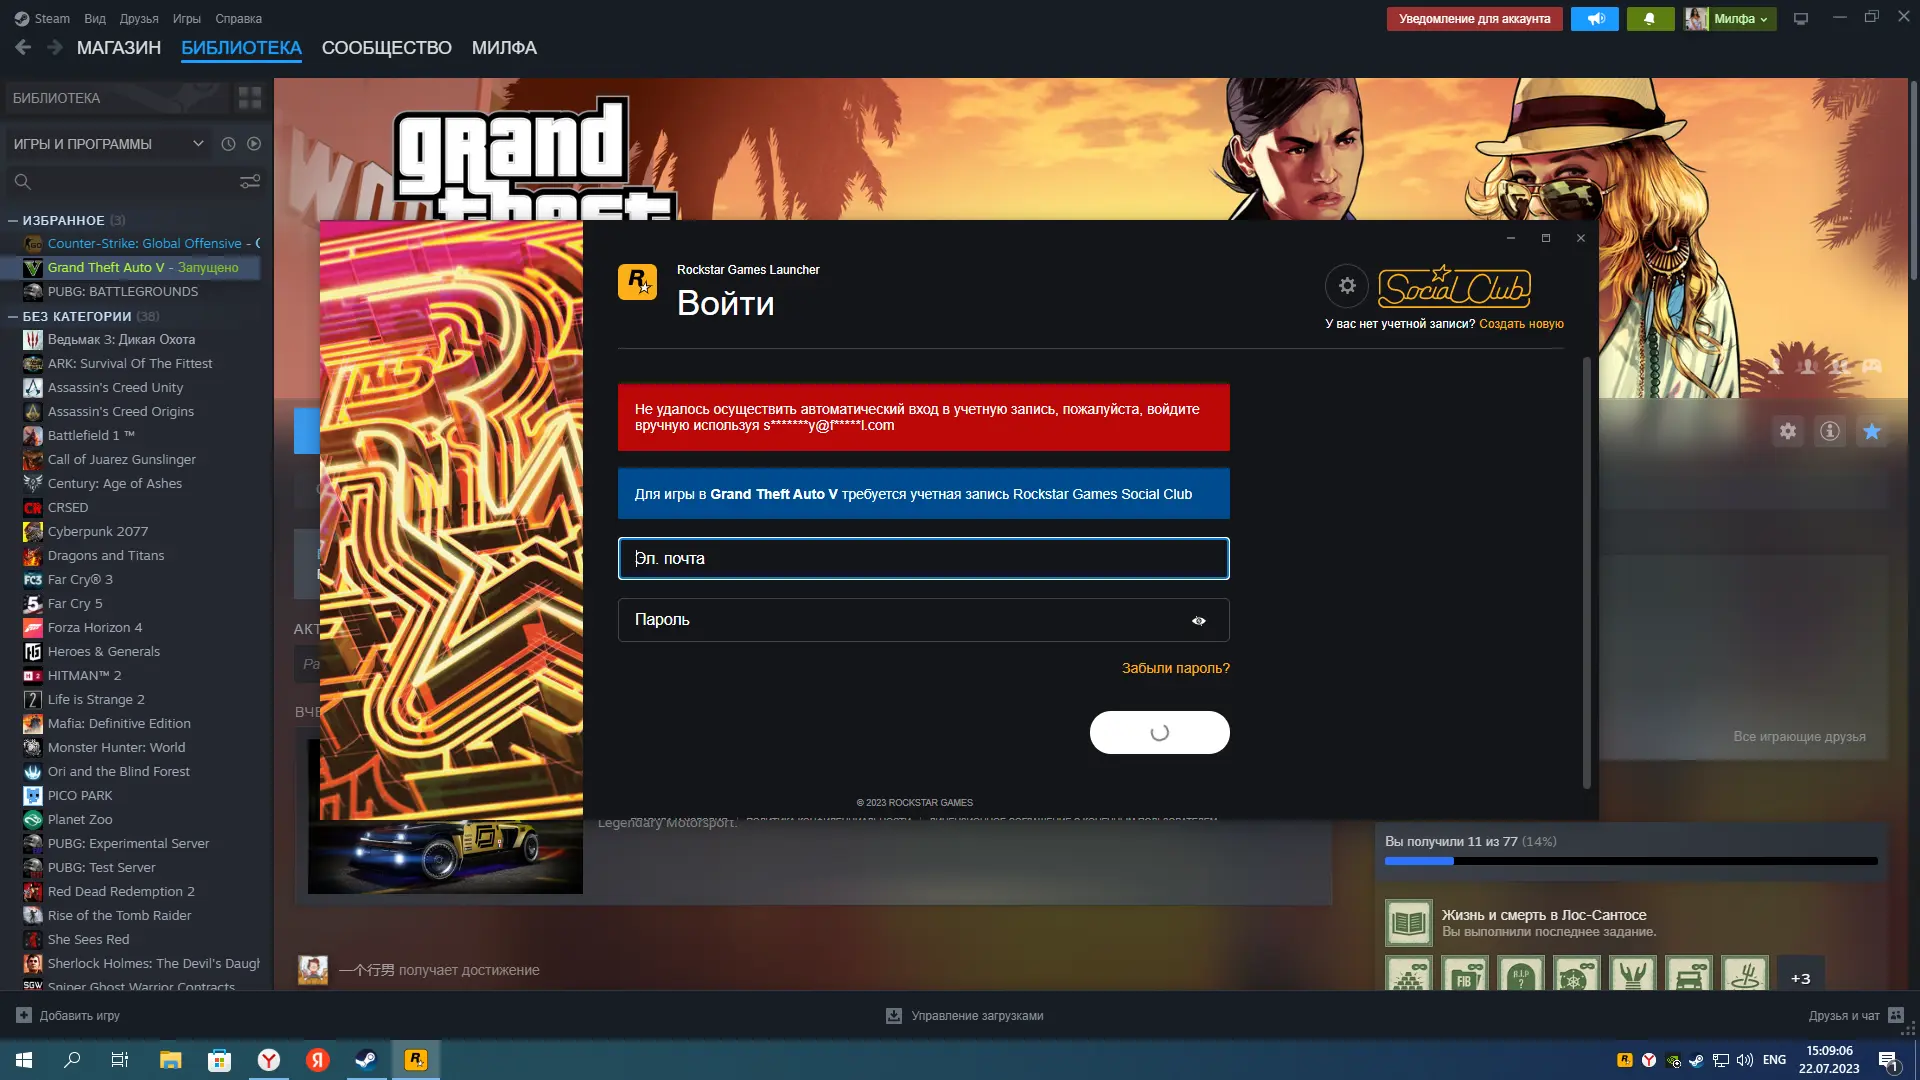Image resolution: width=1920 pixels, height=1080 pixels.
Task: Toggle library grid view icon
Action: pyautogui.click(x=249, y=98)
